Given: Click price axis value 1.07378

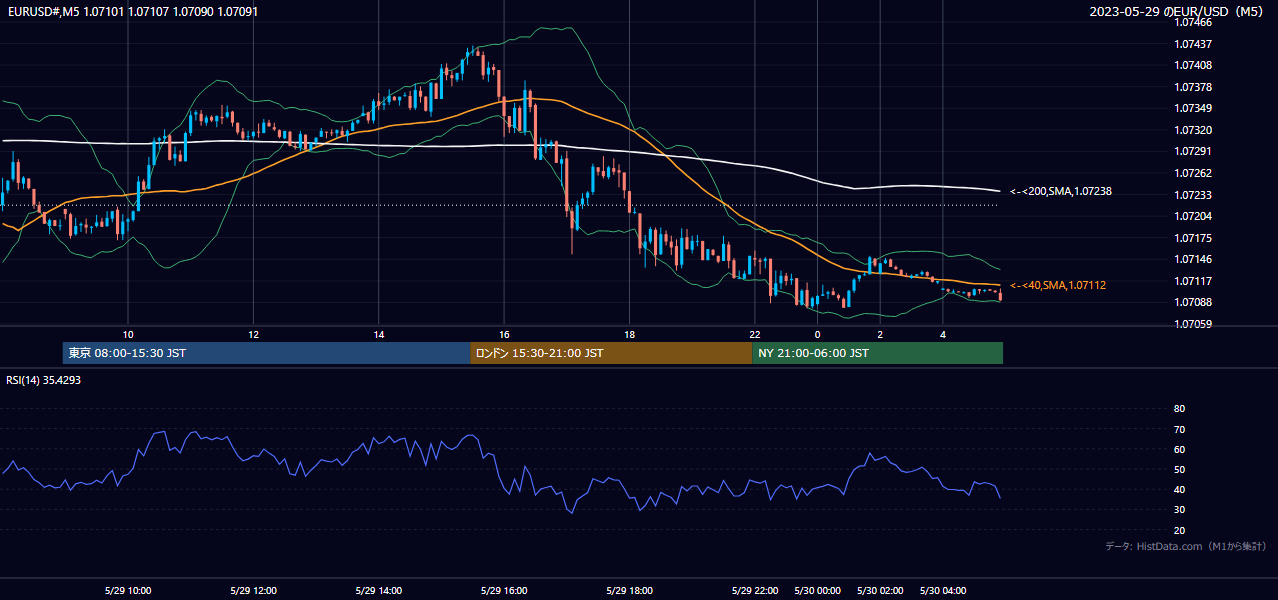Looking at the screenshot, I should [1193, 87].
